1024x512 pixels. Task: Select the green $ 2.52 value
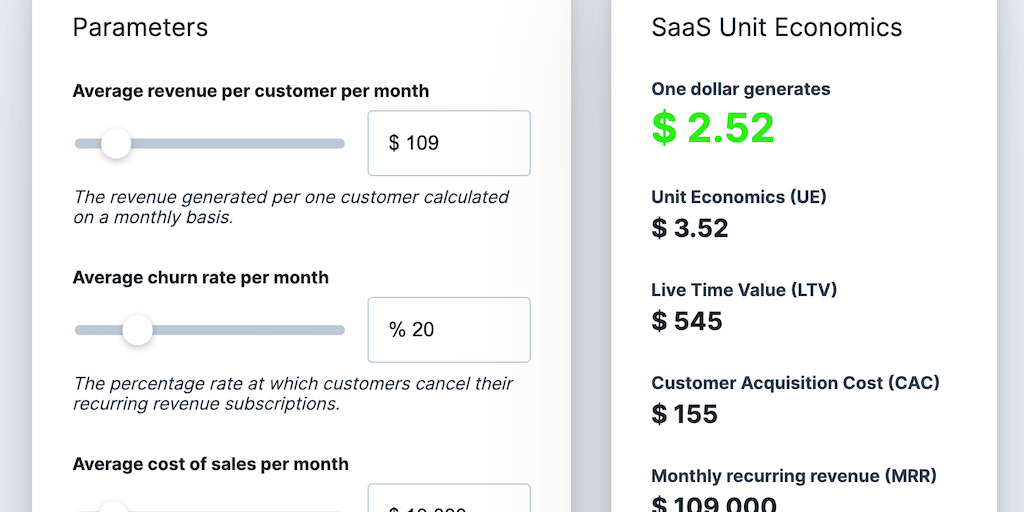713,128
